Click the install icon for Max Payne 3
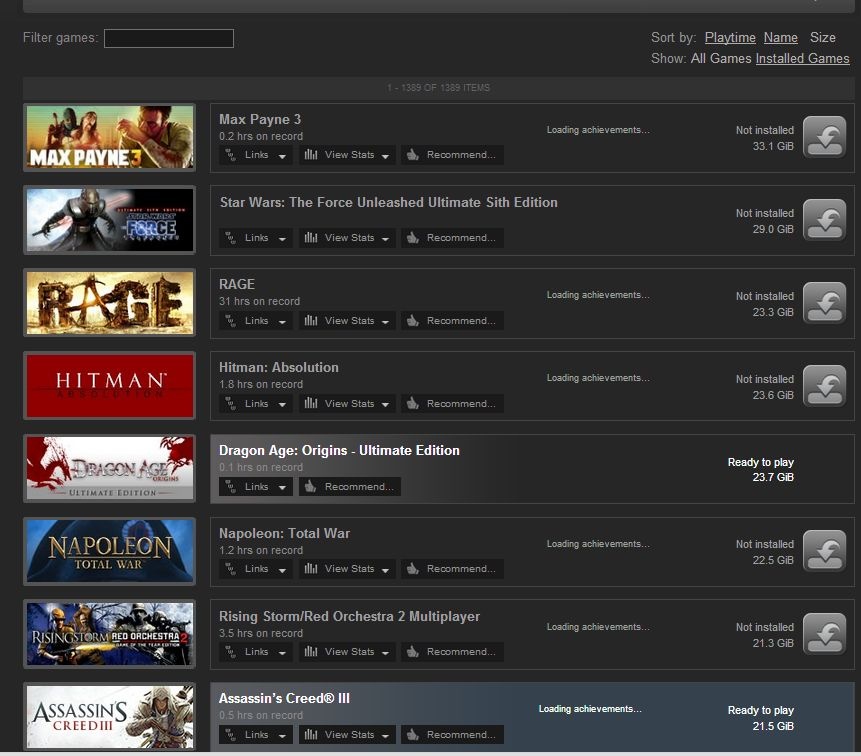The height and width of the screenshot is (756, 861). point(824,137)
